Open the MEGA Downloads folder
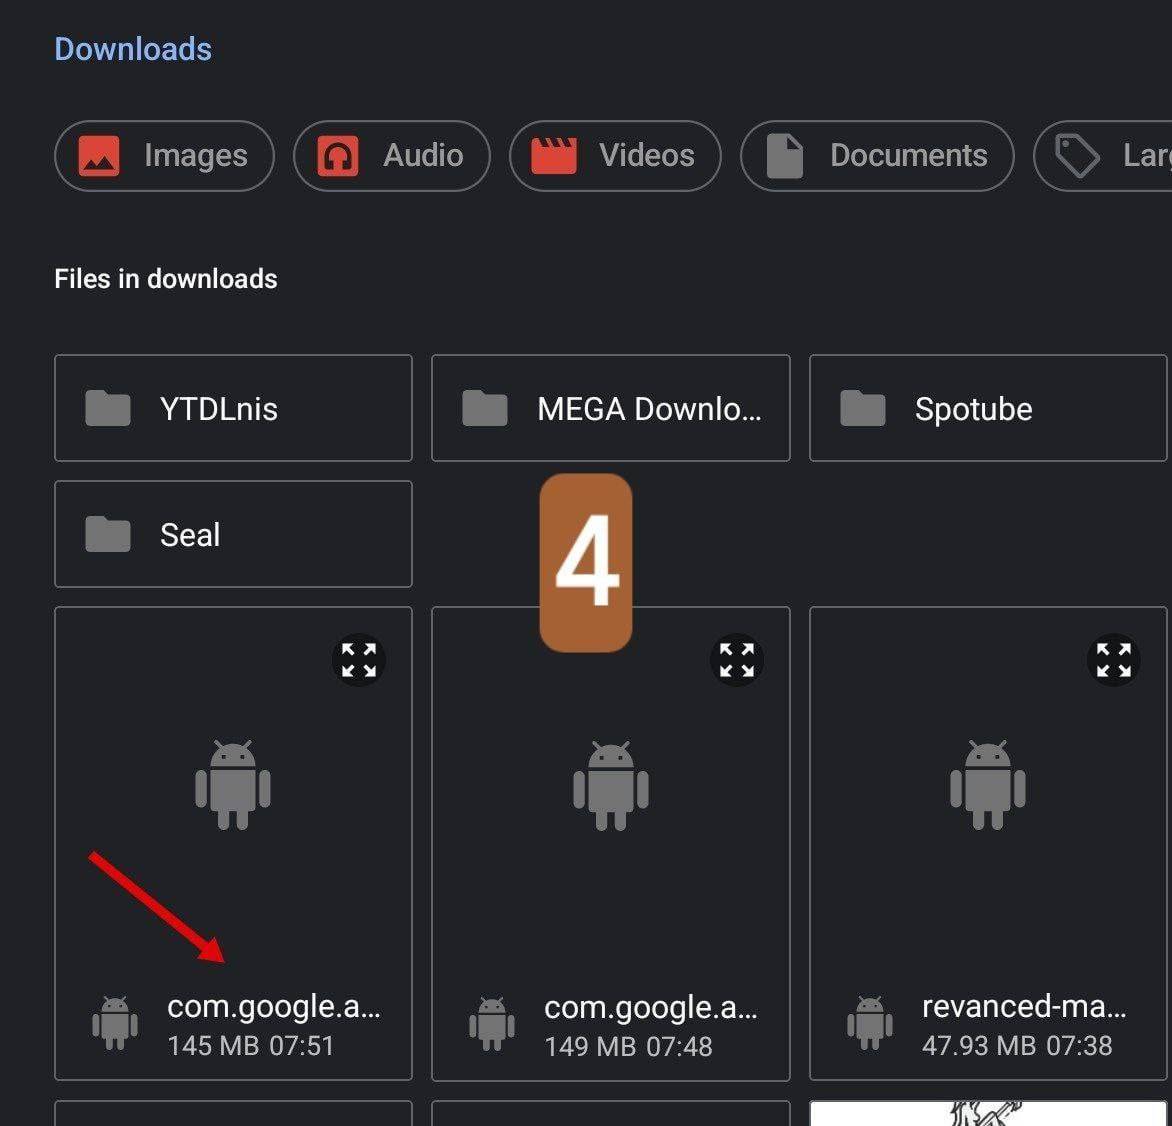This screenshot has height=1126, width=1172. [611, 408]
